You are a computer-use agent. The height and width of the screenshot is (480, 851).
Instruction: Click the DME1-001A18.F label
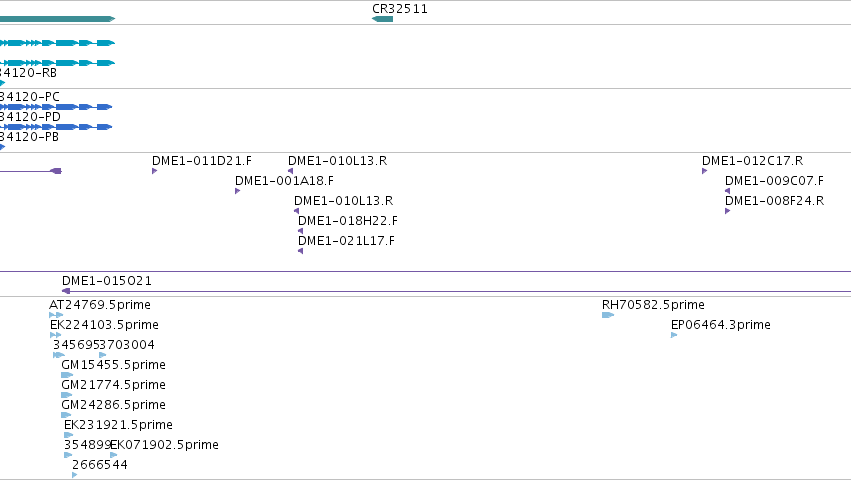[284, 181]
